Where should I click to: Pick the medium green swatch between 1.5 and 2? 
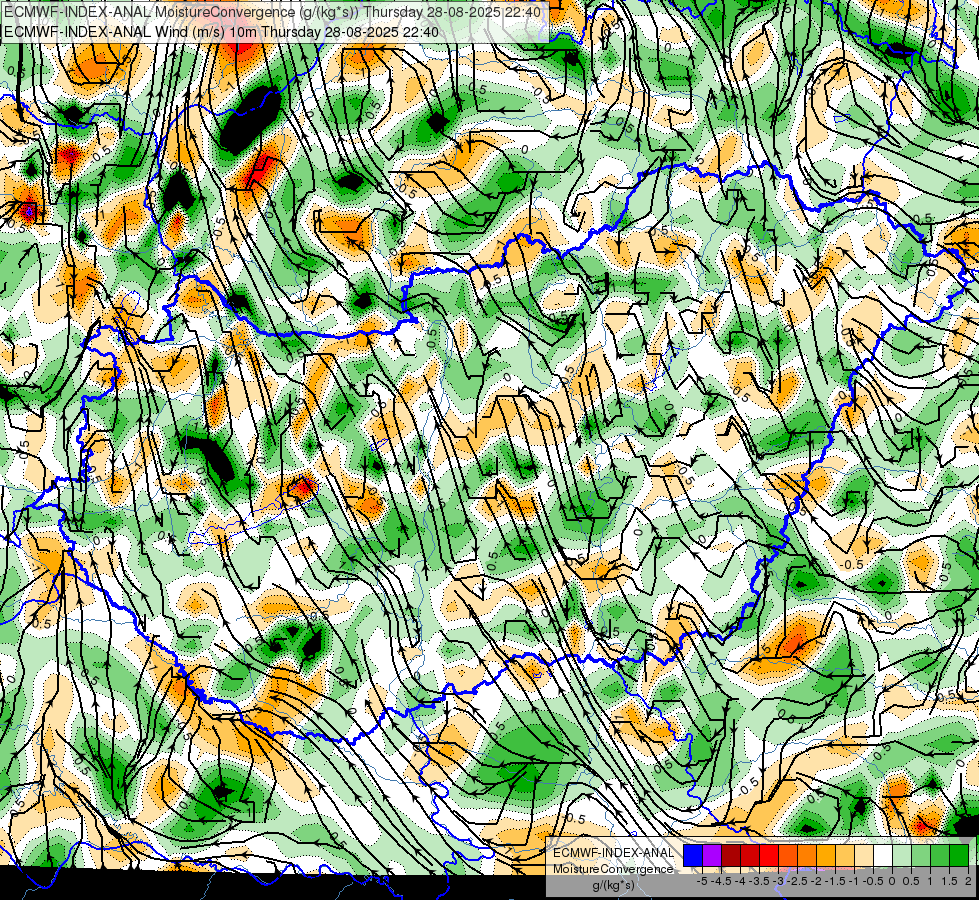pos(940,856)
